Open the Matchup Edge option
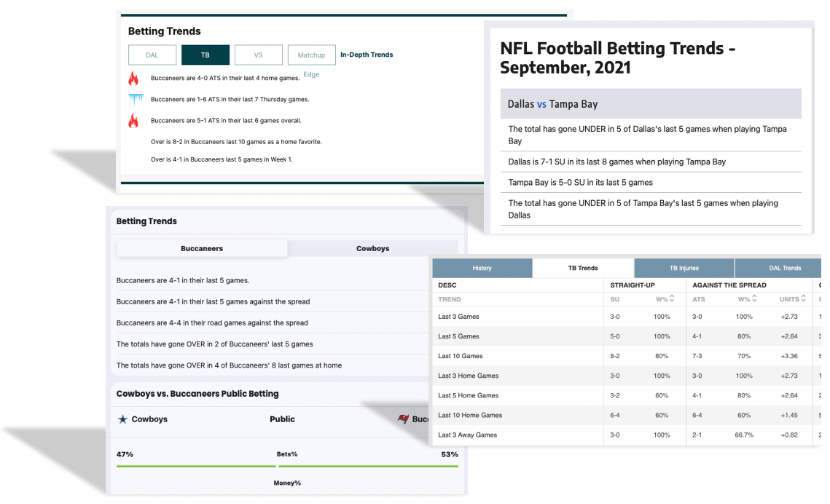Image resolution: width=830 pixels, height=504 pixels. [x=311, y=55]
